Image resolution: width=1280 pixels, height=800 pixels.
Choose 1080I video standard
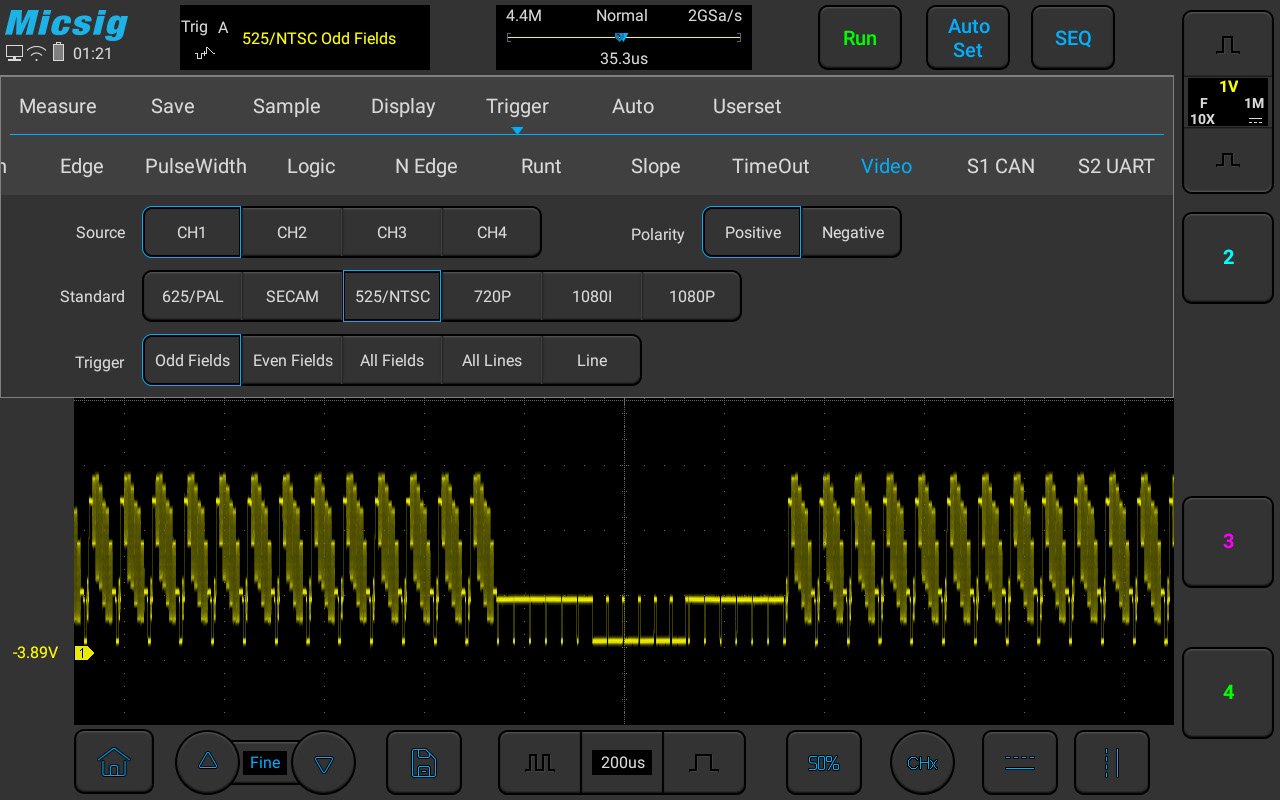click(x=592, y=296)
